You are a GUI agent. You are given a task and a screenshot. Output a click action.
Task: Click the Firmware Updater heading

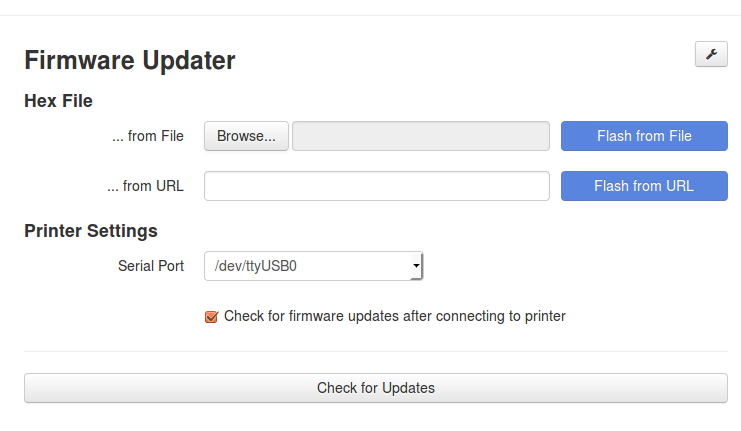(129, 60)
